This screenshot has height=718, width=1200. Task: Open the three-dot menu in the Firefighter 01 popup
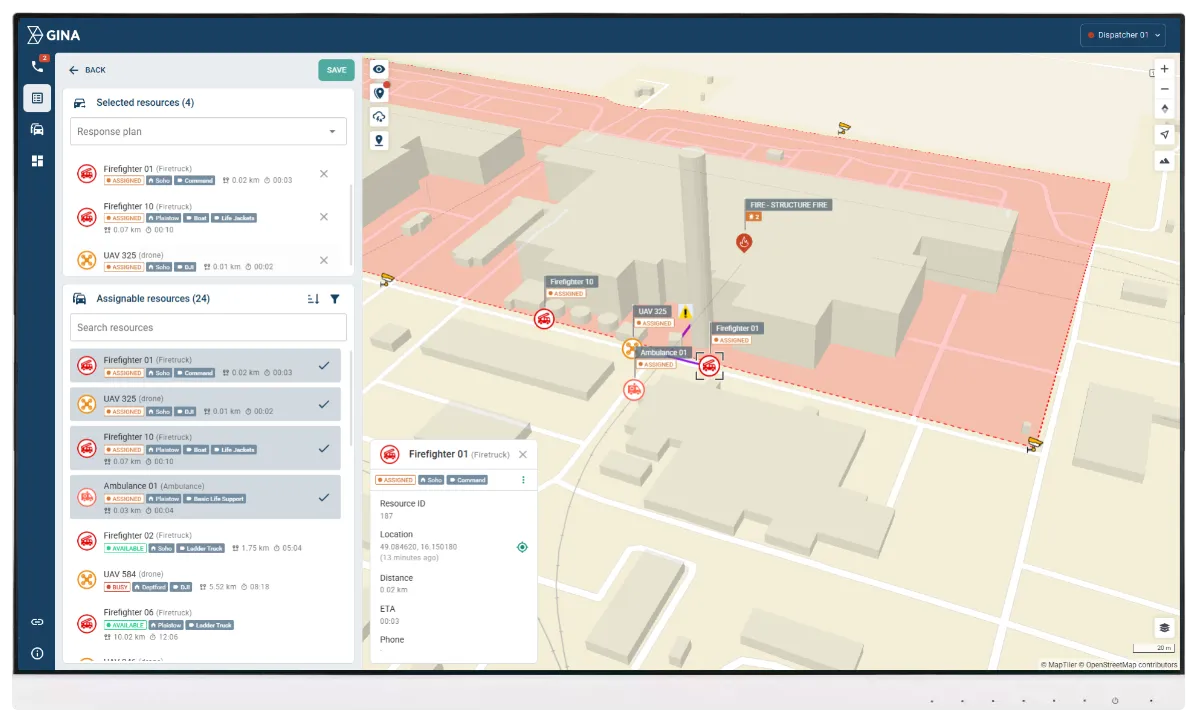pyautogui.click(x=521, y=480)
